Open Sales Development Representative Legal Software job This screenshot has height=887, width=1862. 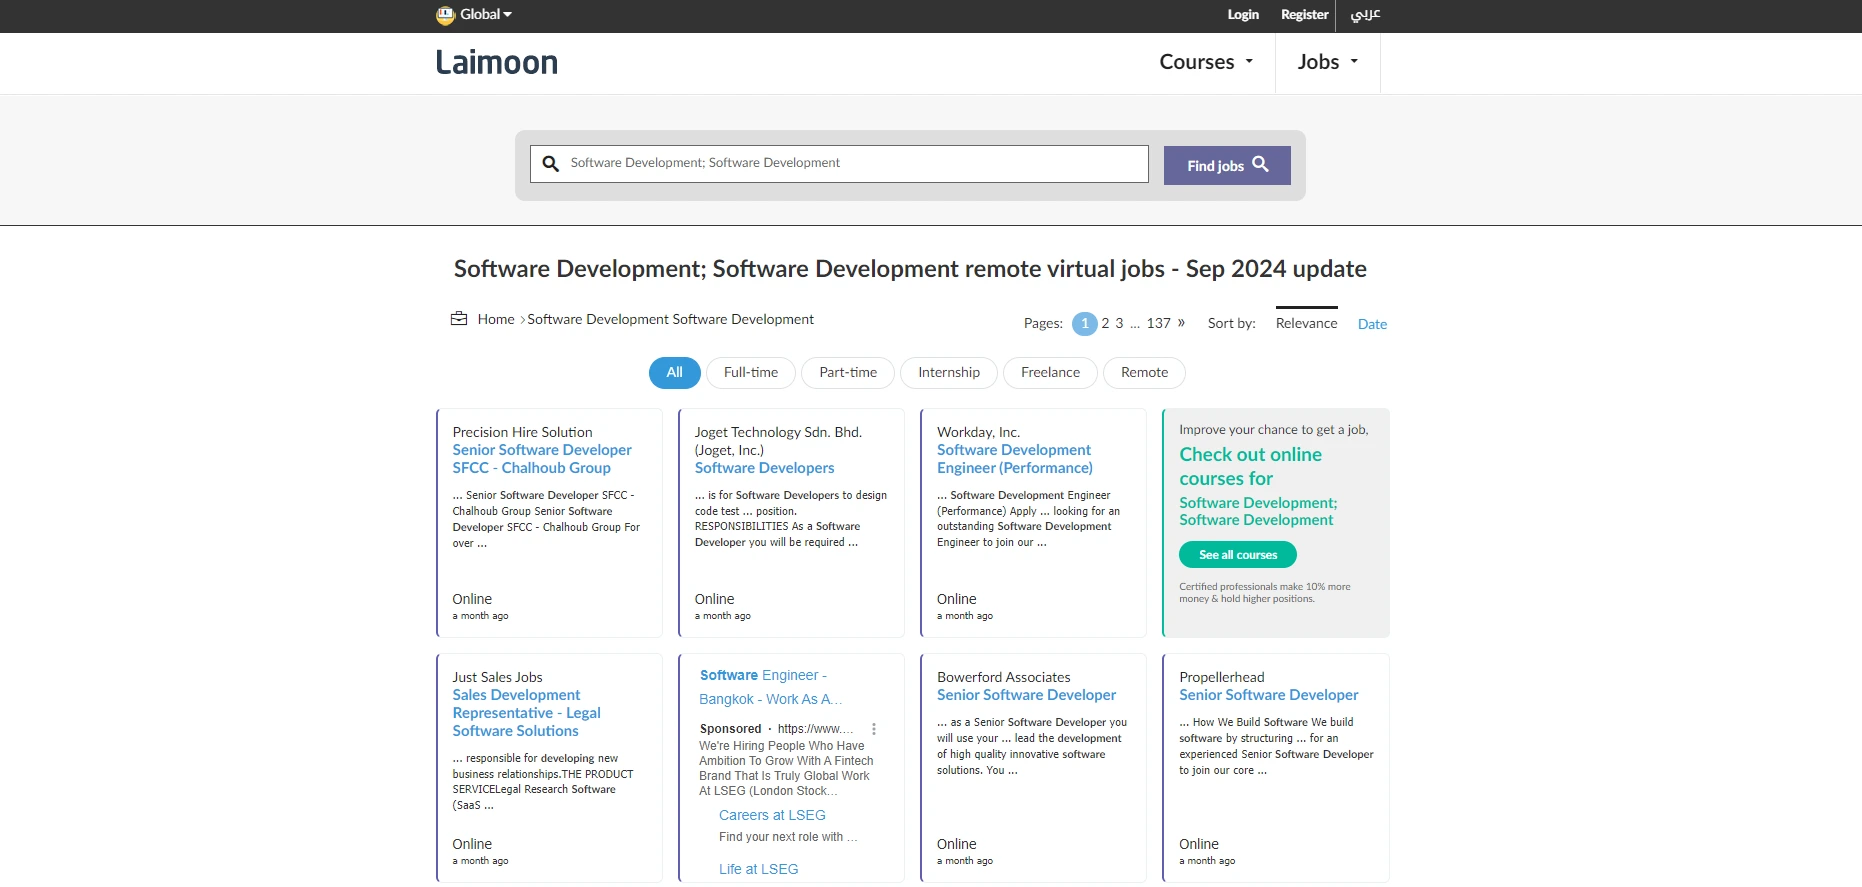tap(527, 713)
